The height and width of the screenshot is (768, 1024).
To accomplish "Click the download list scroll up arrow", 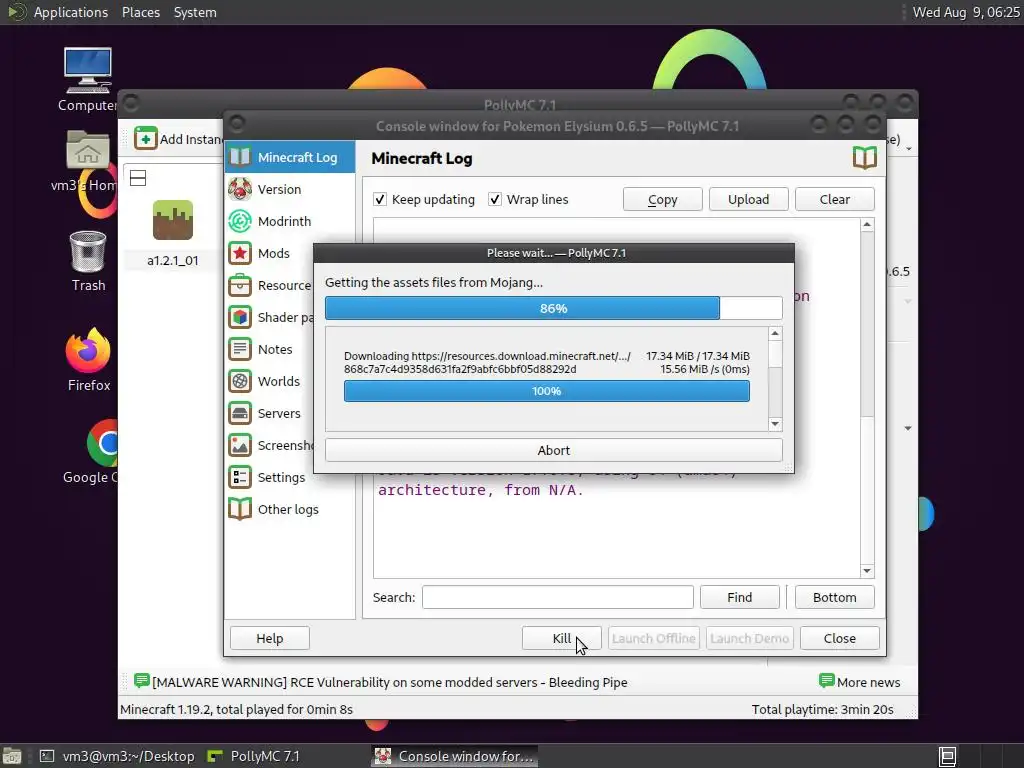I will tap(775, 334).
